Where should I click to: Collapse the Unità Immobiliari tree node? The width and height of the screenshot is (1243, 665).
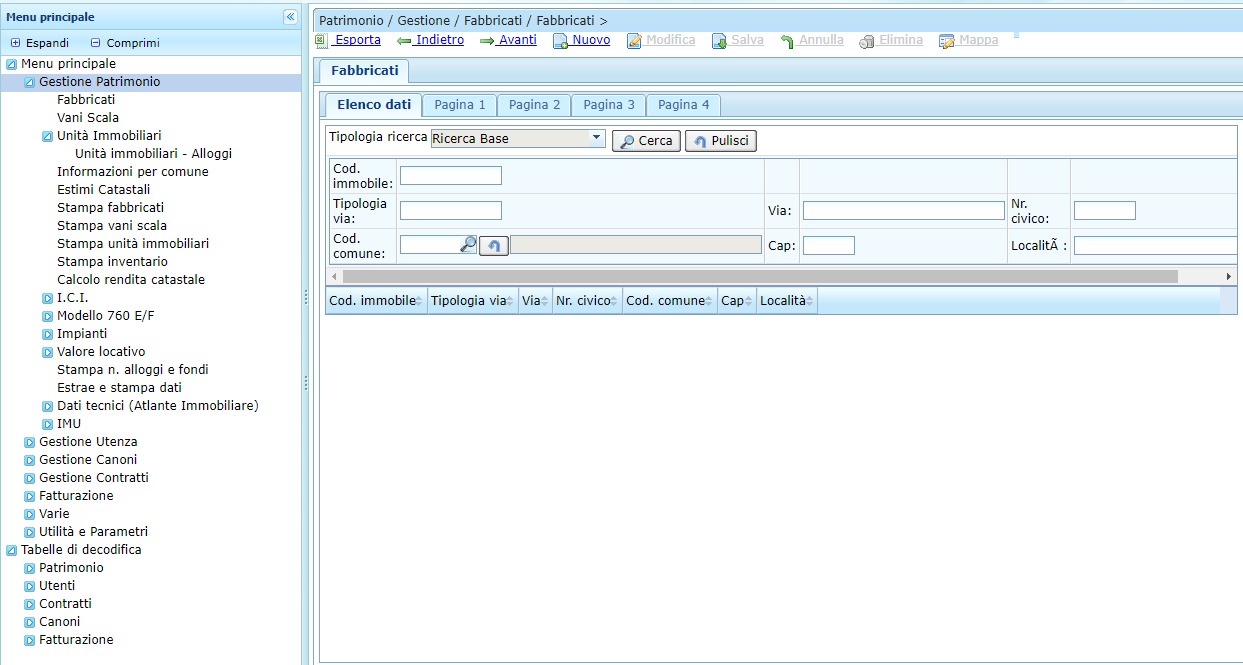[47, 136]
